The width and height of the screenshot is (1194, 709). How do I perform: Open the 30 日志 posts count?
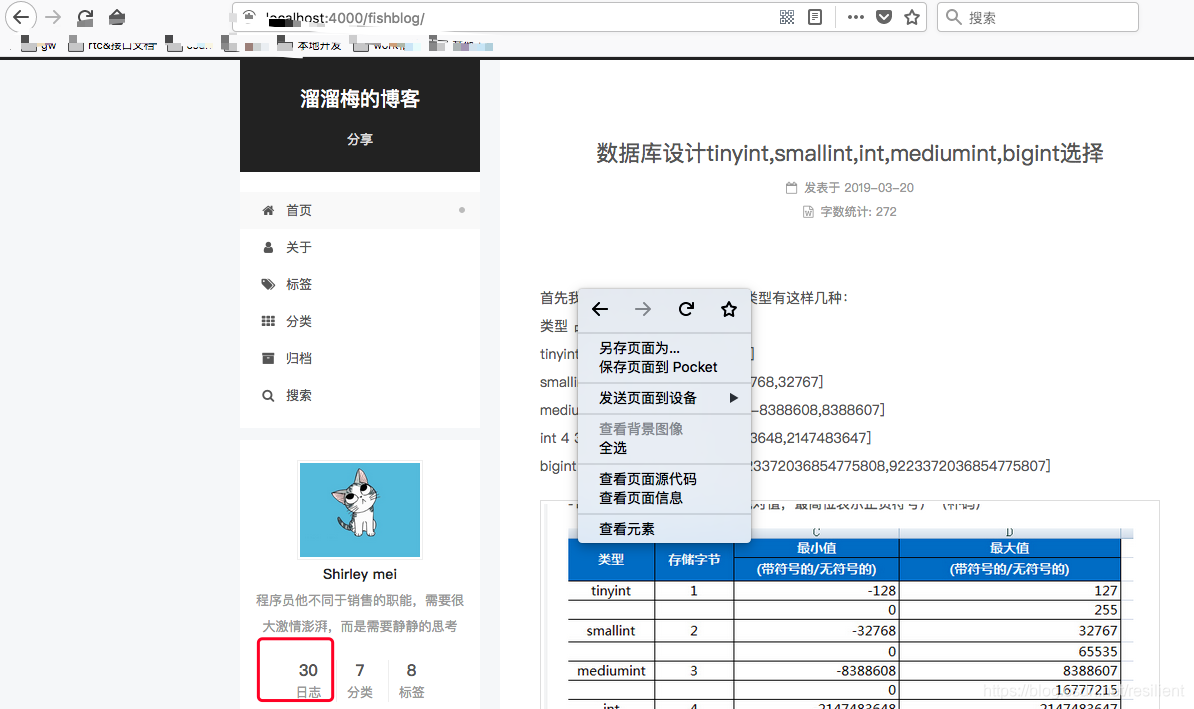pos(308,679)
